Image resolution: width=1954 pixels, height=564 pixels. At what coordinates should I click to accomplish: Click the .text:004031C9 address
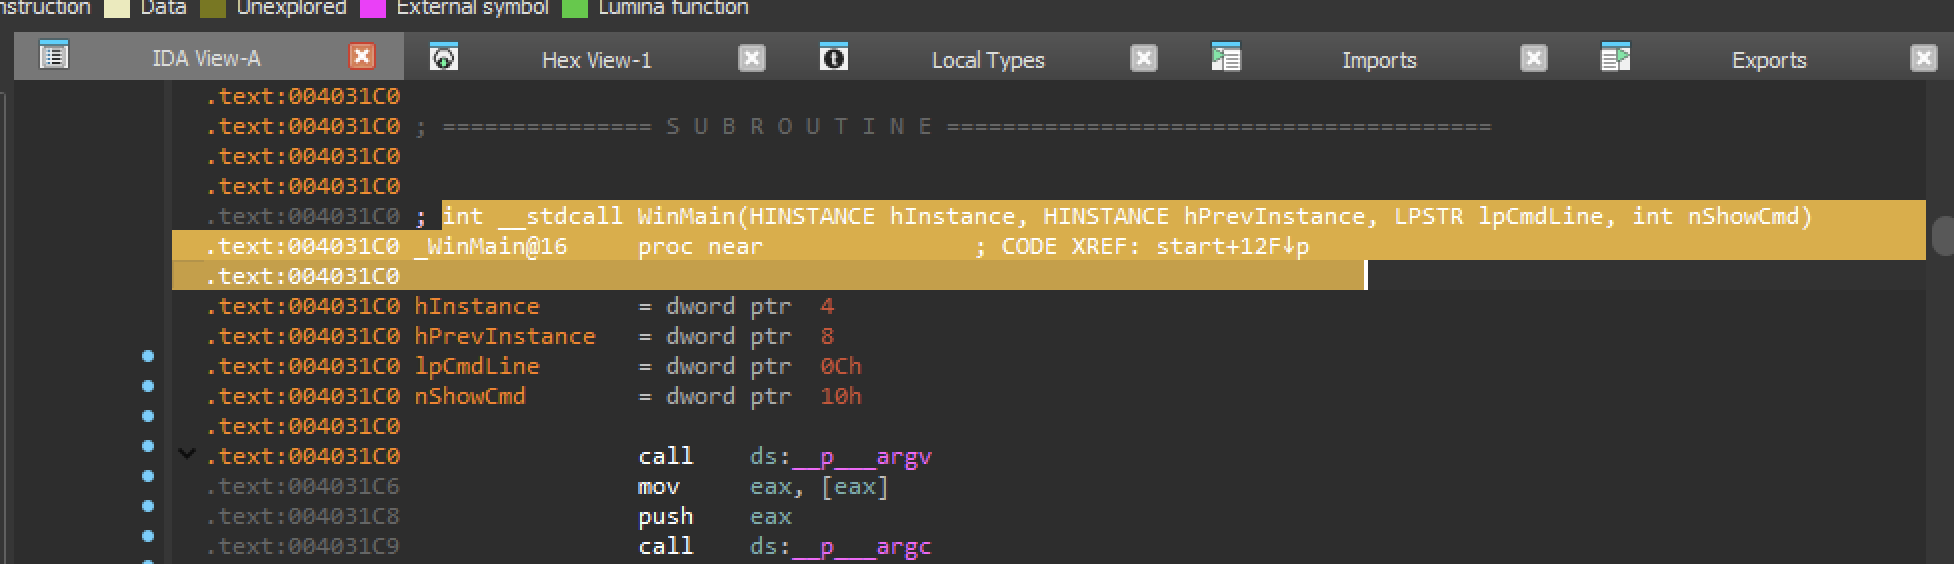[x=303, y=547]
